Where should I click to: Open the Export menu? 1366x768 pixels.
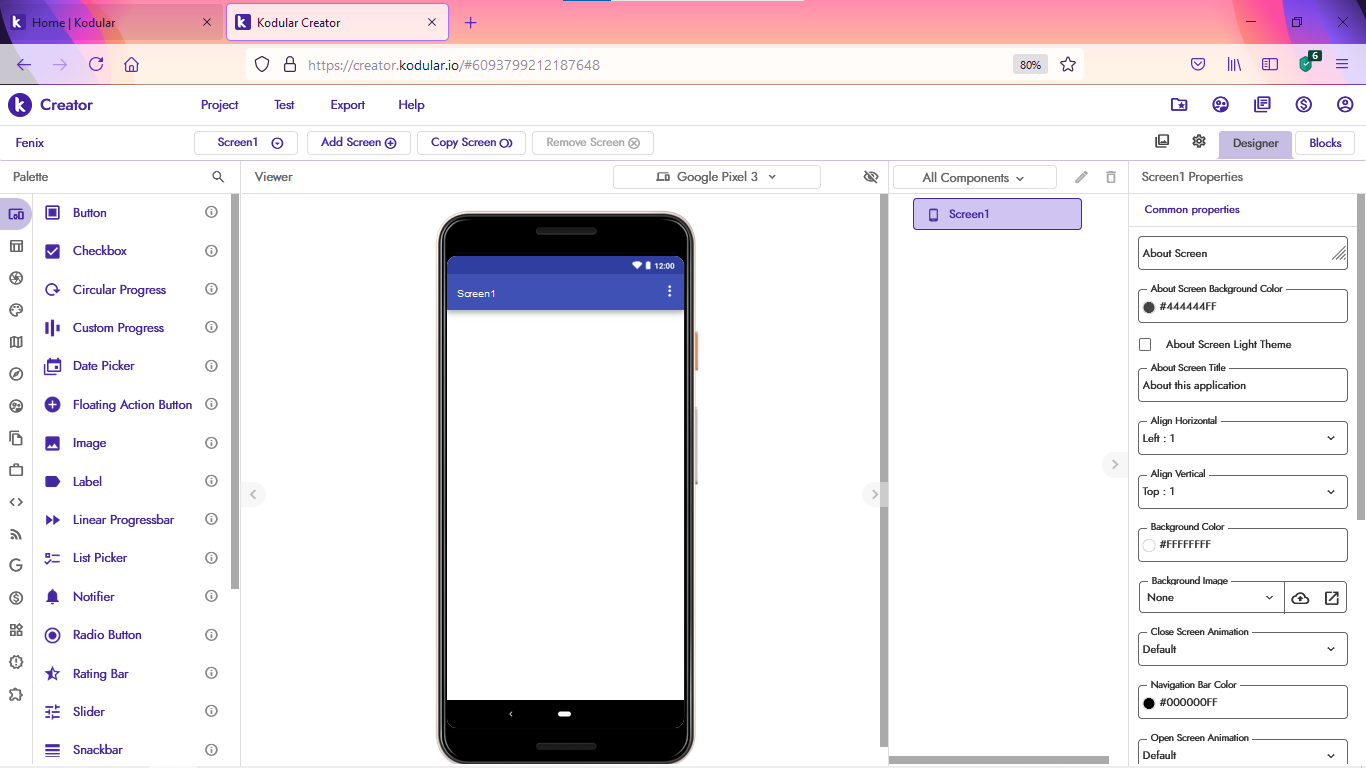pos(347,105)
